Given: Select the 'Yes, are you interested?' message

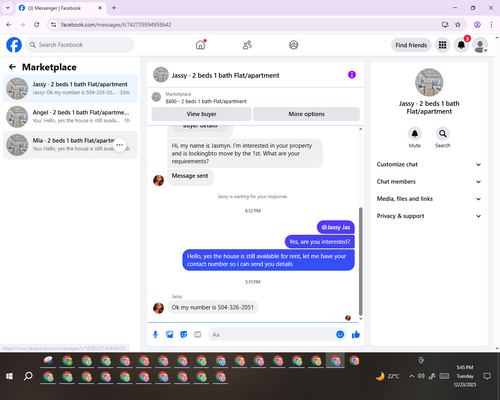Looking at the screenshot, I should click(x=320, y=242).
